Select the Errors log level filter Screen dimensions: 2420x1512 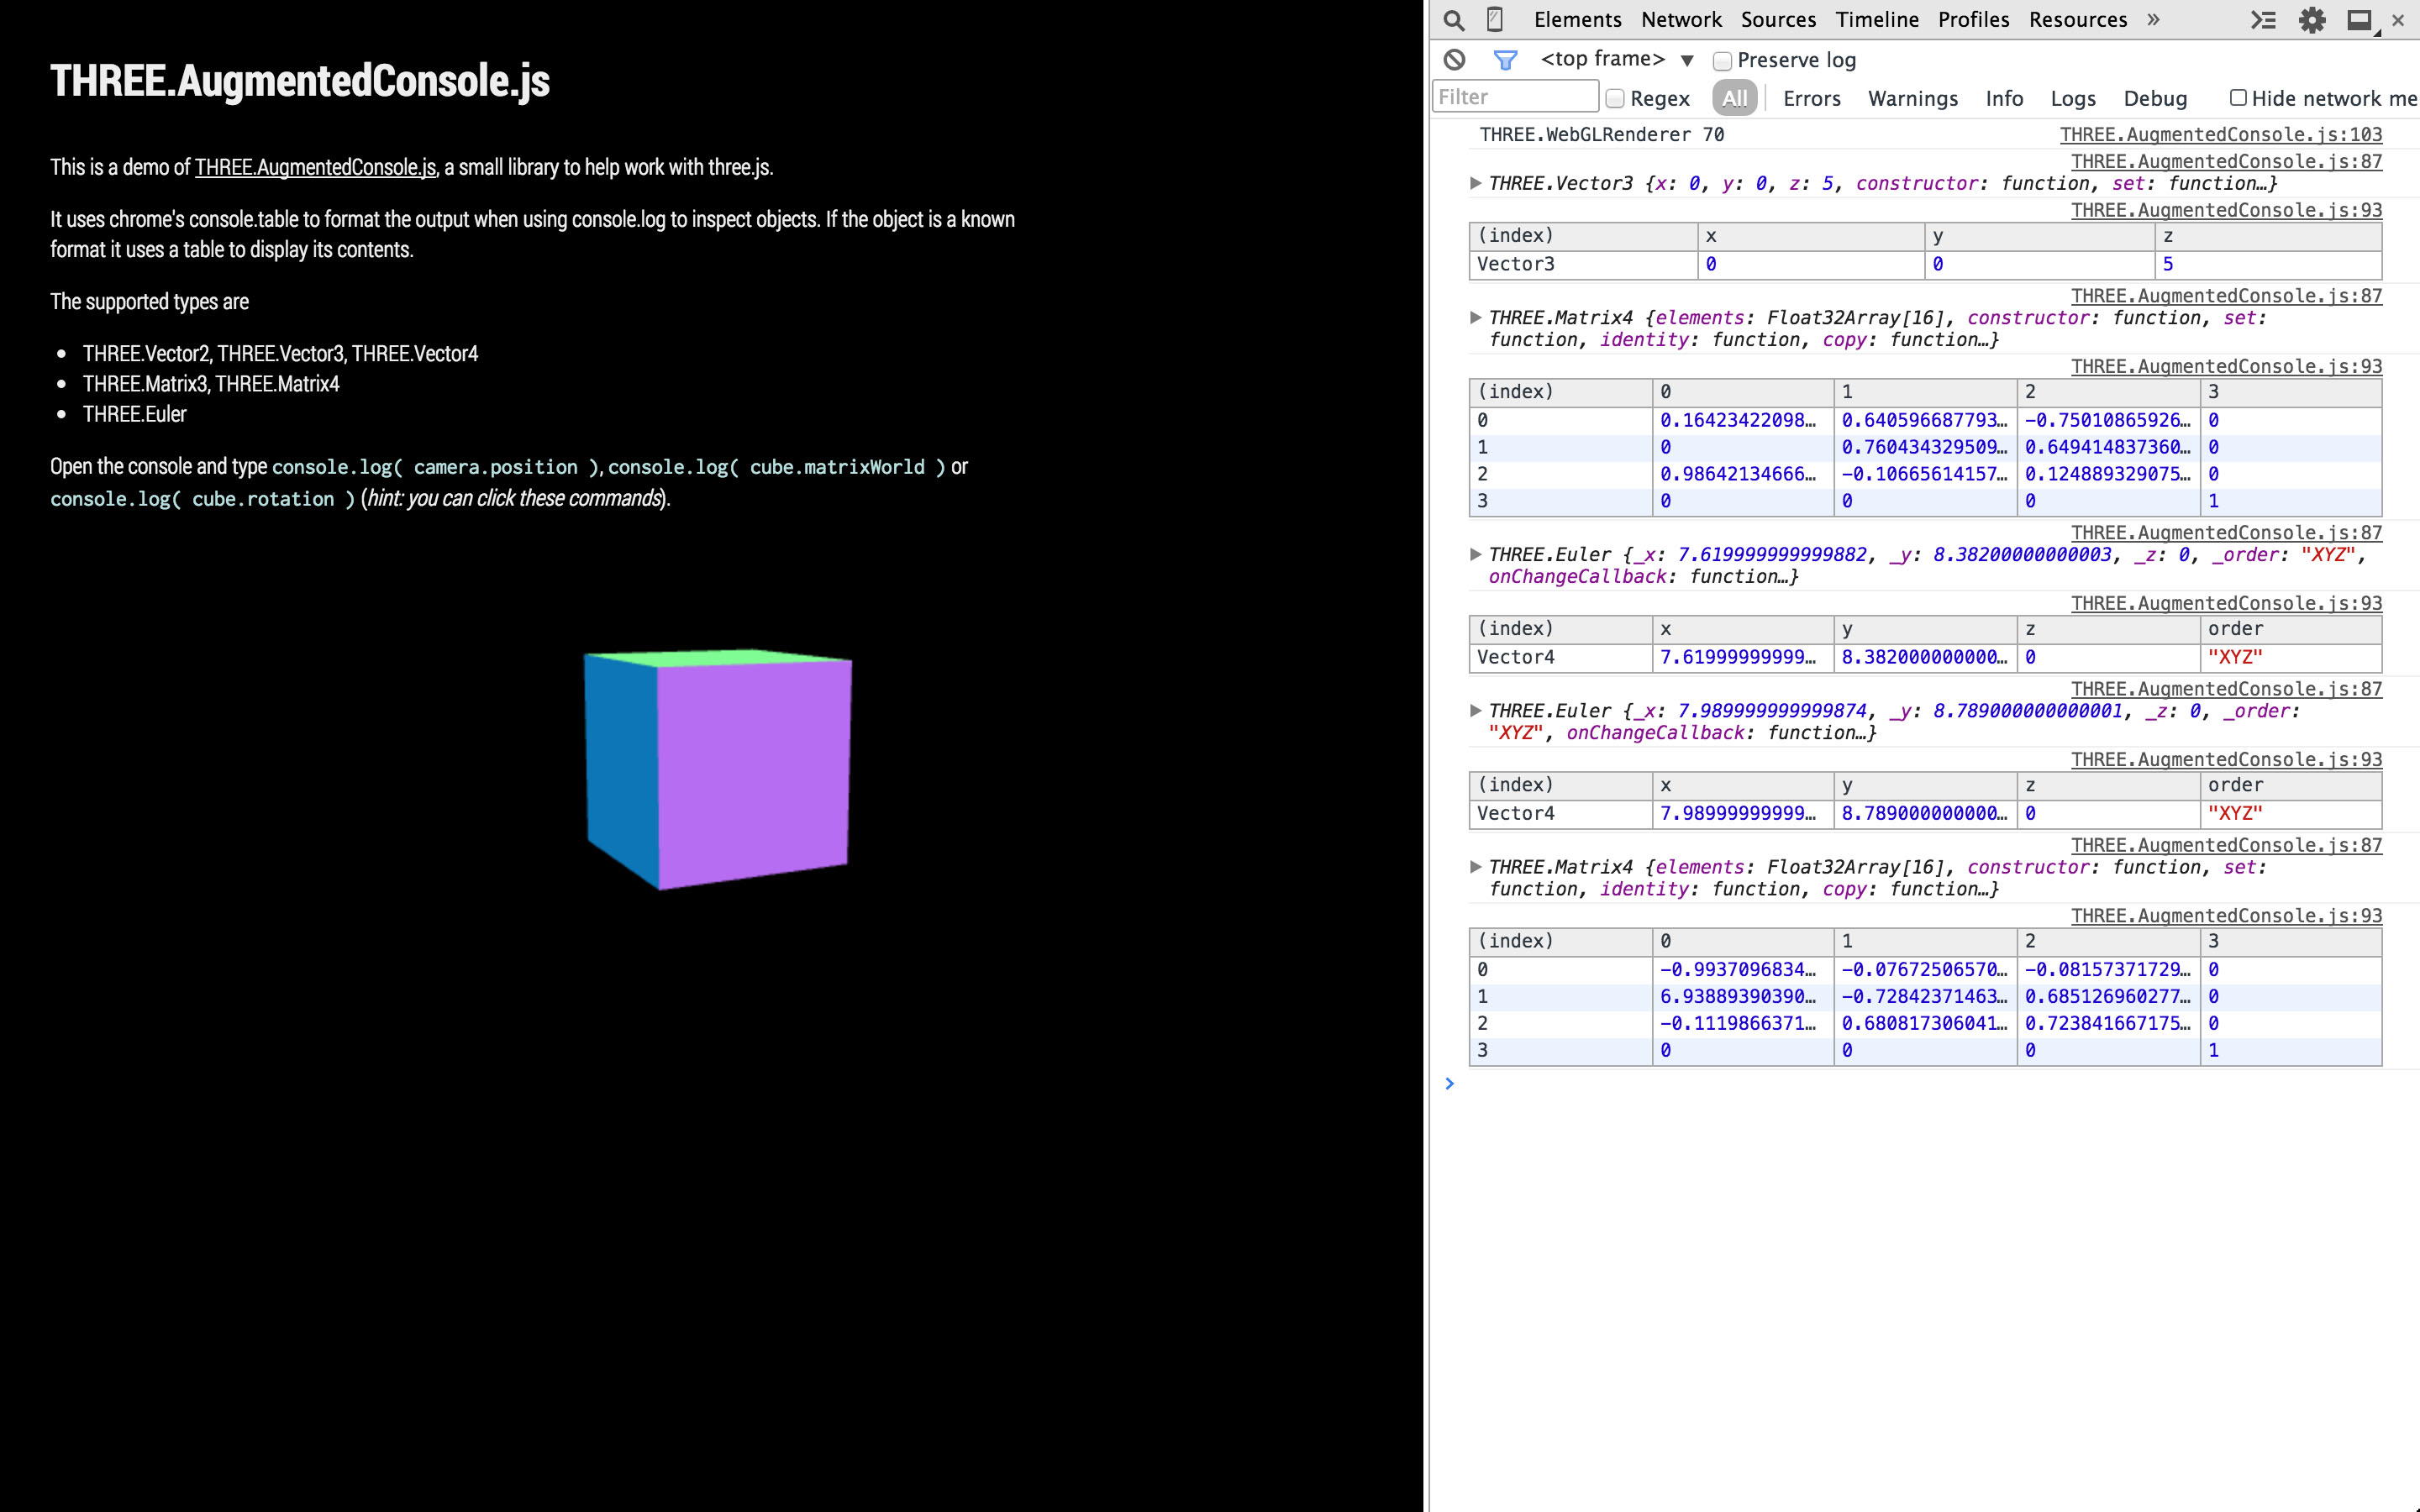1812,98
